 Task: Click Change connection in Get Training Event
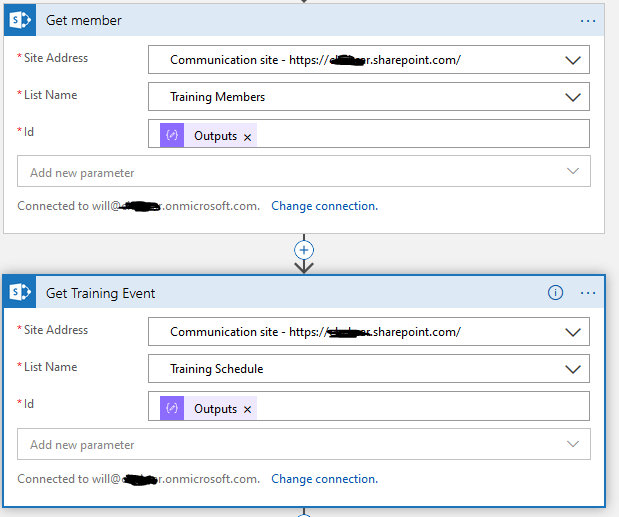pyautogui.click(x=324, y=479)
